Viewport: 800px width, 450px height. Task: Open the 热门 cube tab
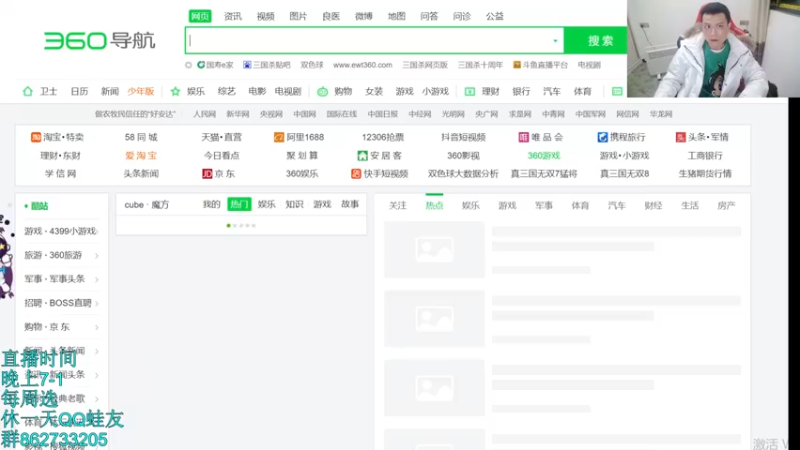point(239,205)
